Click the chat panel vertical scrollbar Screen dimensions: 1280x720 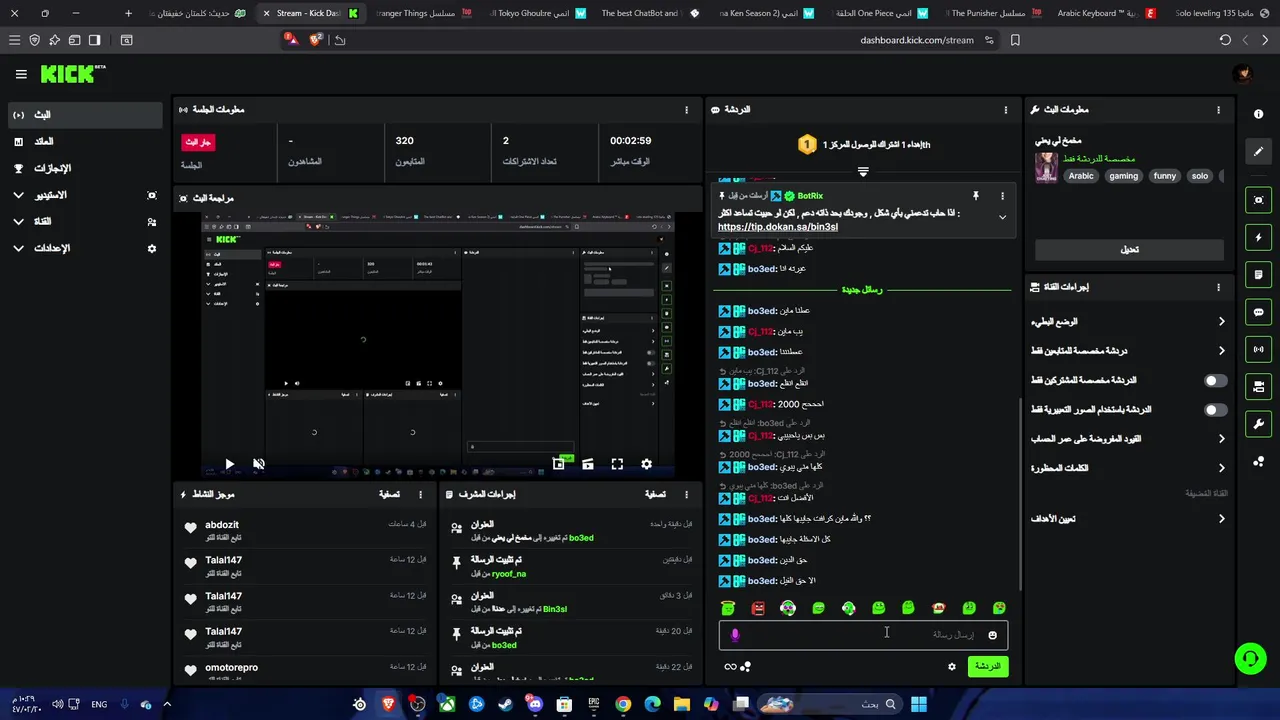click(1019, 494)
